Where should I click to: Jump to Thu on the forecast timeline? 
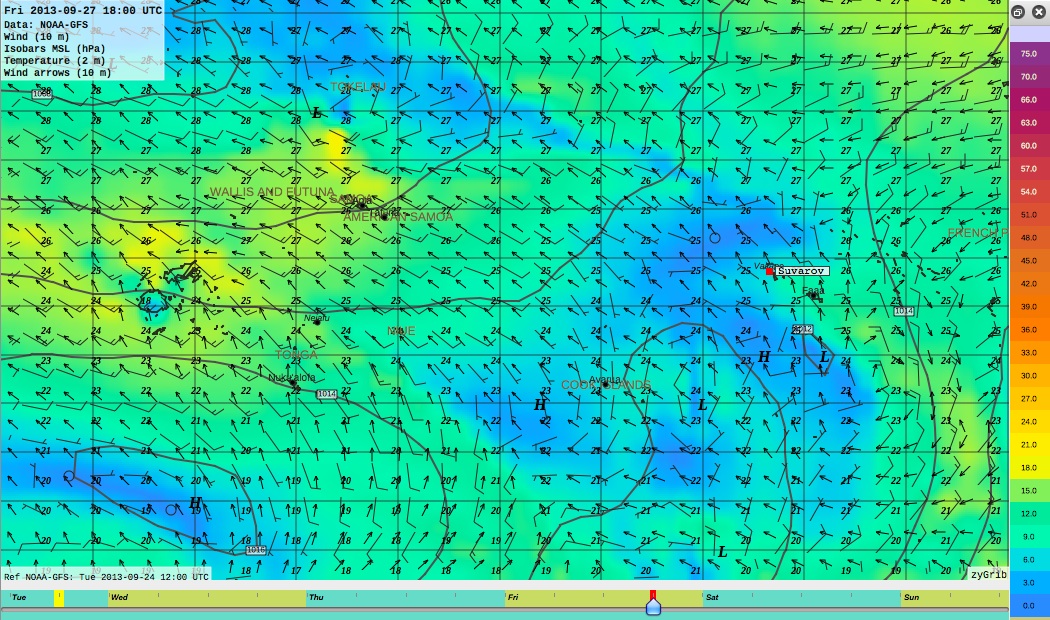point(316,597)
